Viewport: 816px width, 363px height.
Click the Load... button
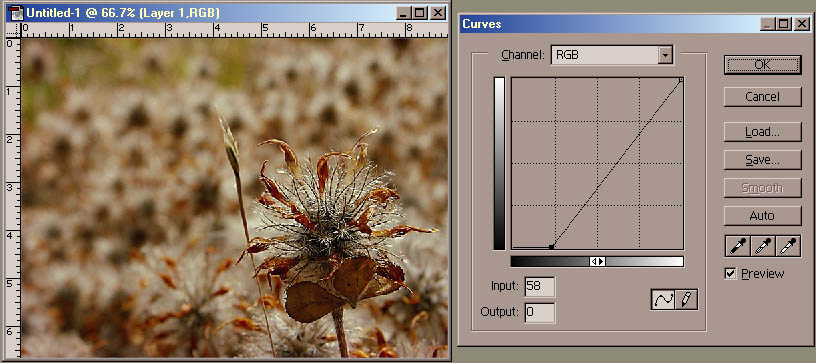pos(762,132)
